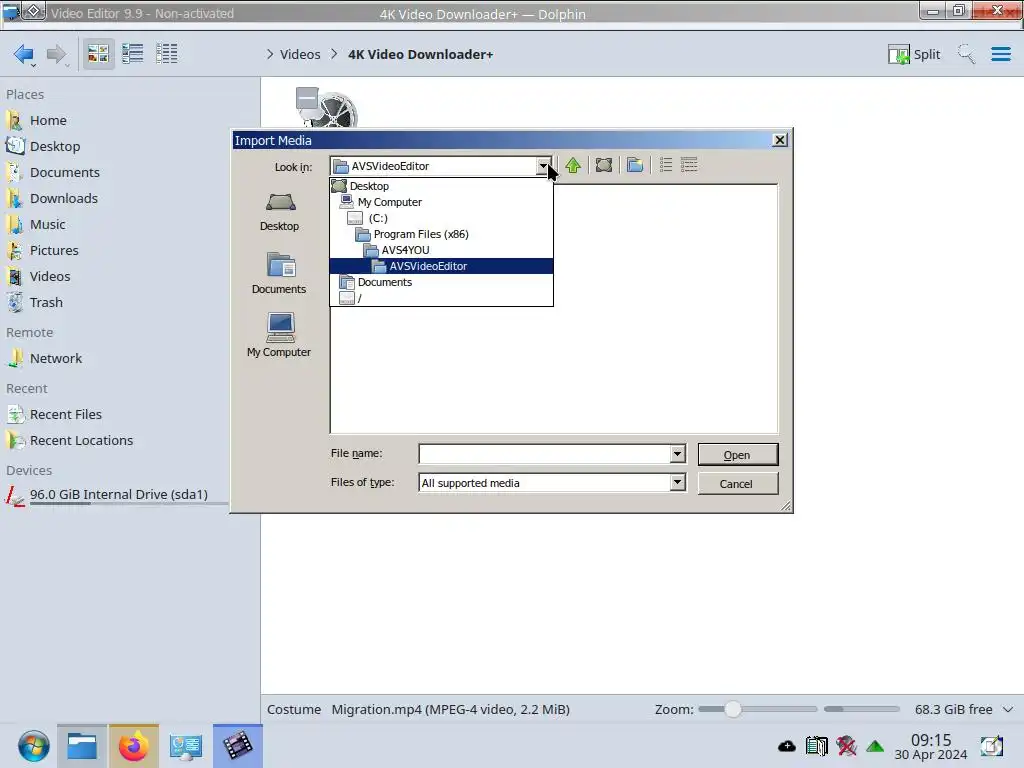Expand the 68.3 GiB free chevron
This screenshot has height=768, width=1024.
[x=1007, y=709]
